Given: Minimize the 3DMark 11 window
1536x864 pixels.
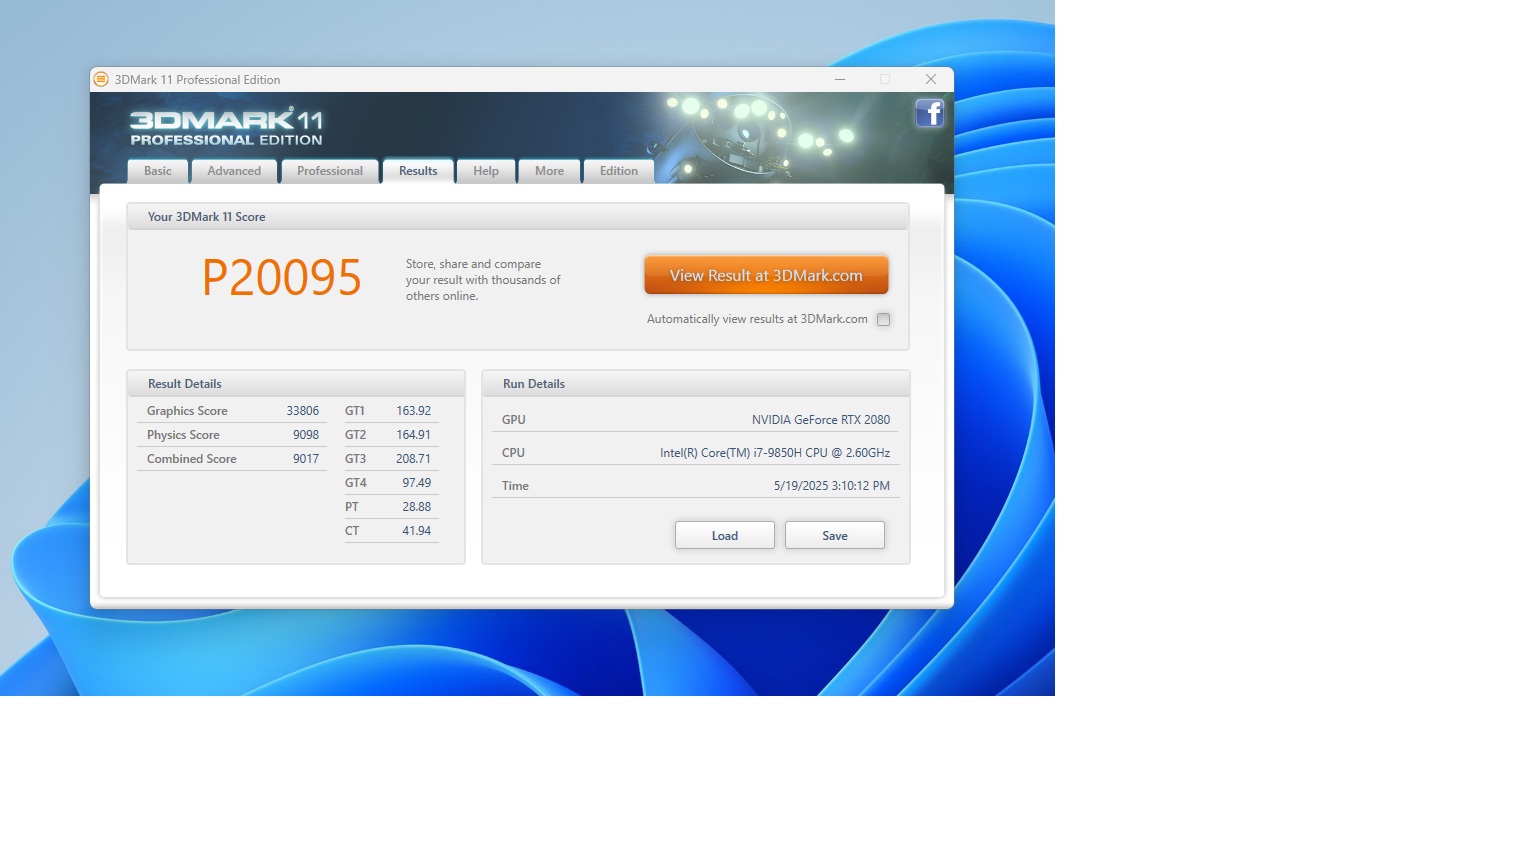Looking at the screenshot, I should tap(840, 79).
